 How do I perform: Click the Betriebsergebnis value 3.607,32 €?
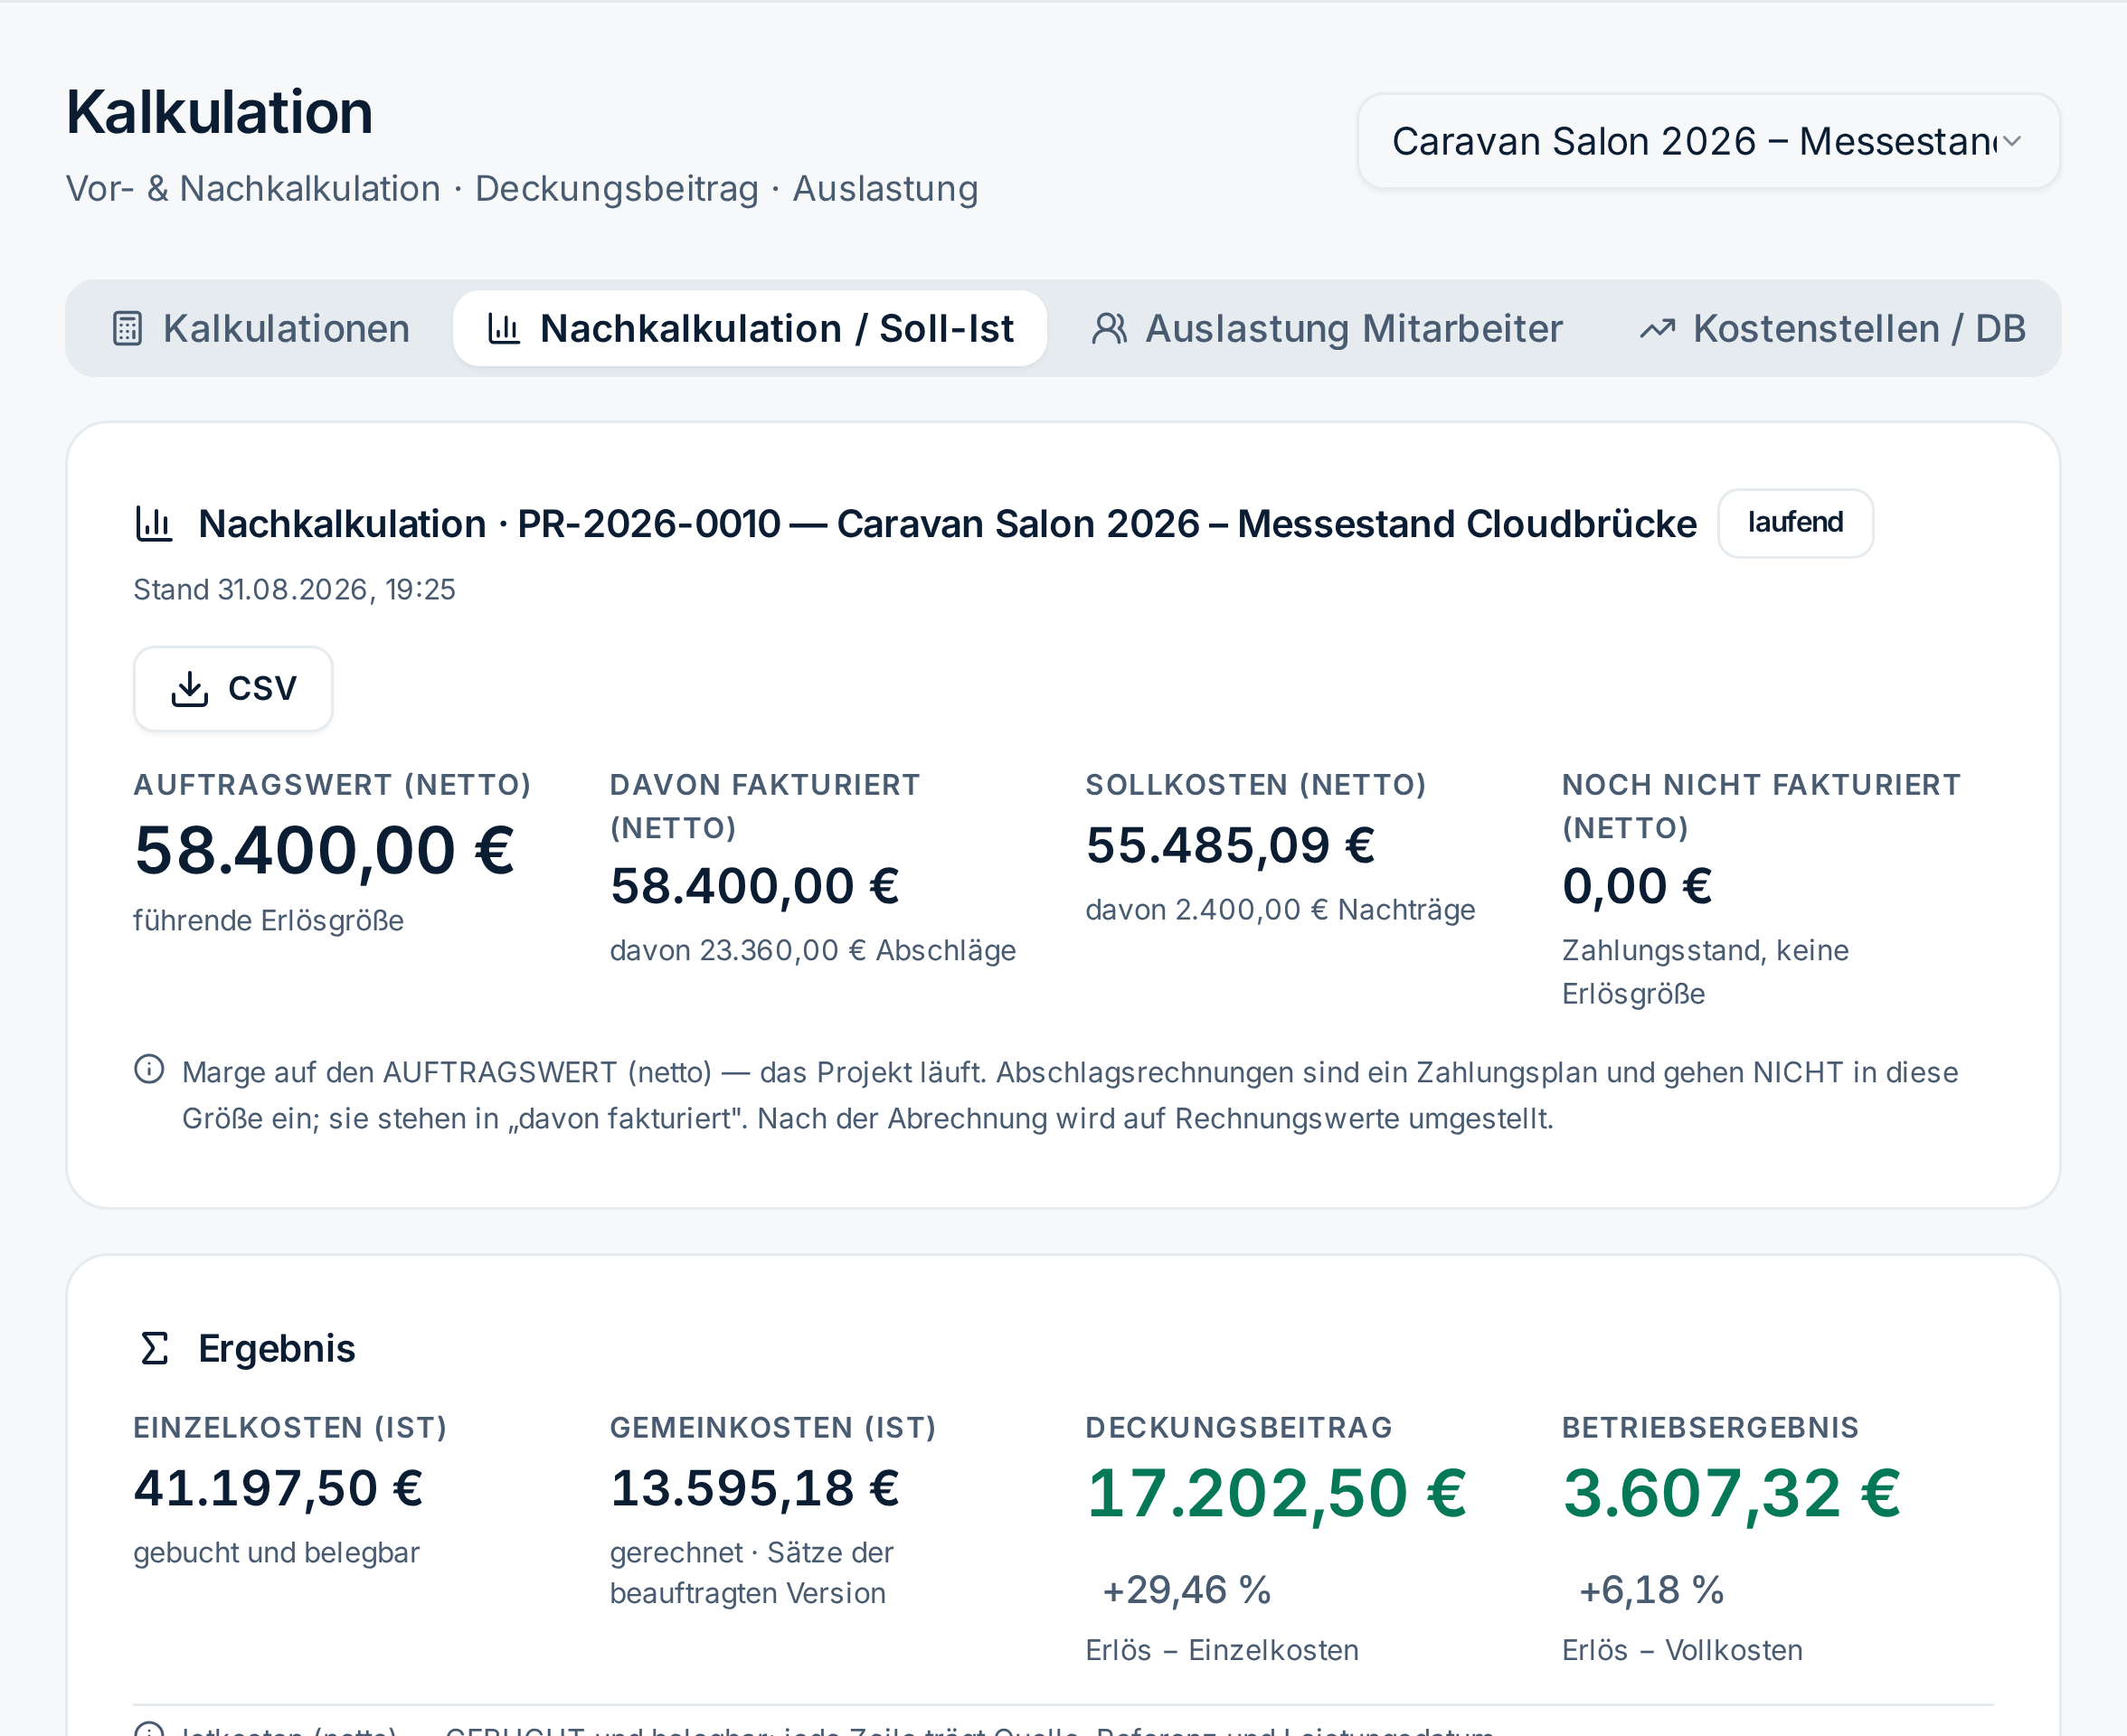(x=1731, y=1493)
